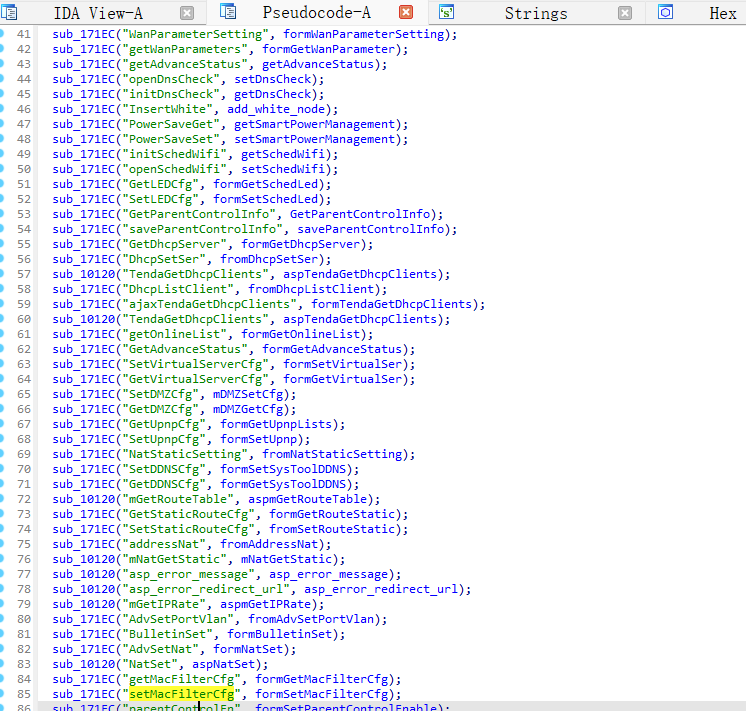746x711 pixels.
Task: Click aspNatSet function name
Action: (x=224, y=664)
